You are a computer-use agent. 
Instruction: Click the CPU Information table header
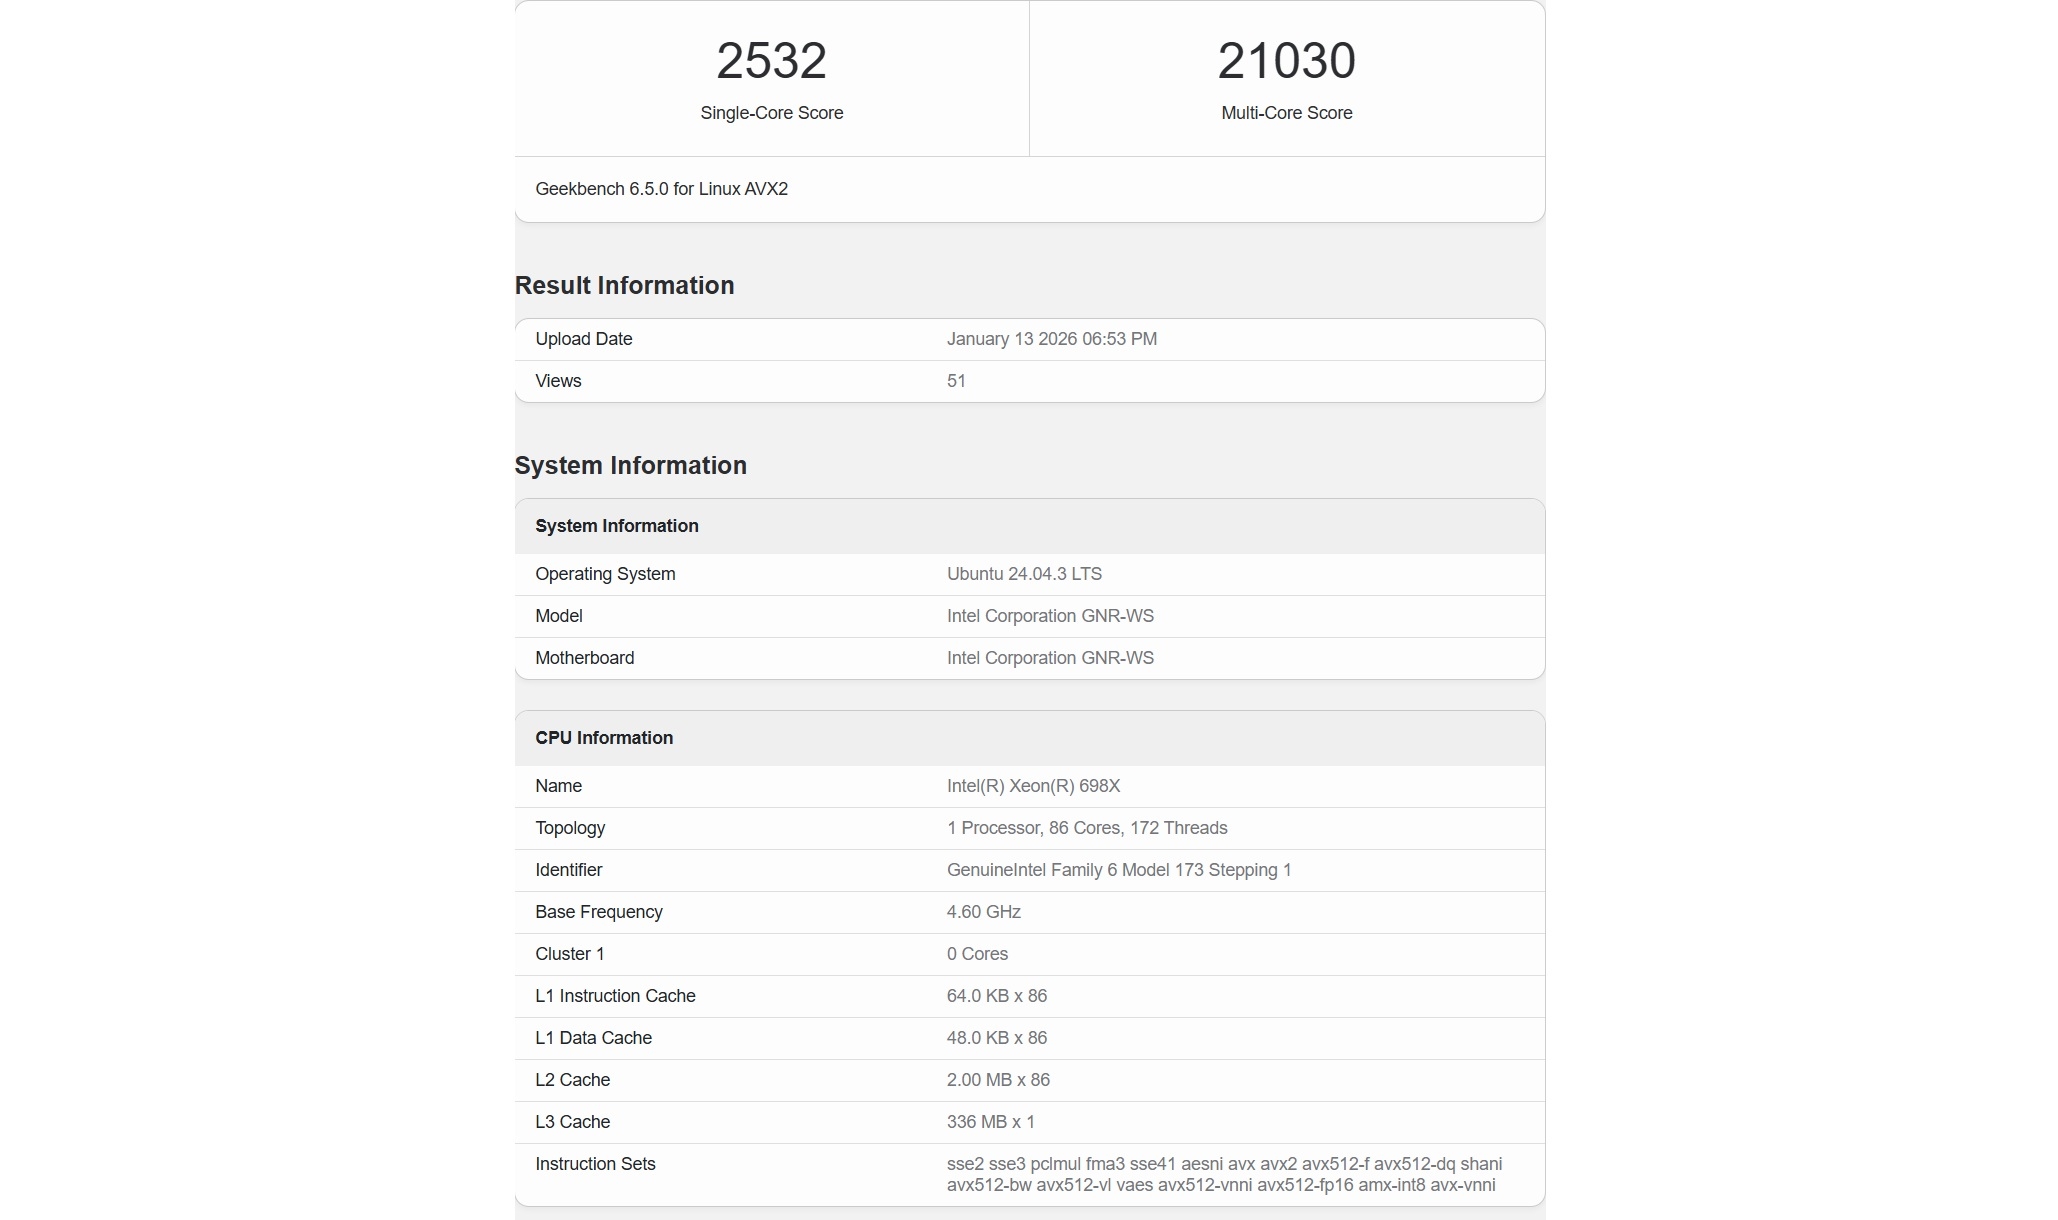click(604, 738)
